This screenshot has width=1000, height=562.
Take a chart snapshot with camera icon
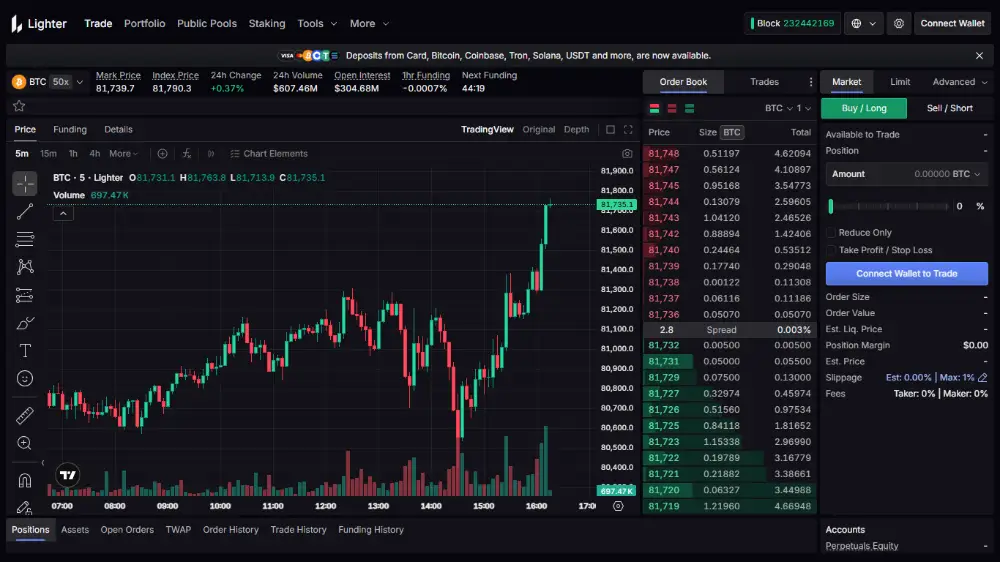(627, 154)
